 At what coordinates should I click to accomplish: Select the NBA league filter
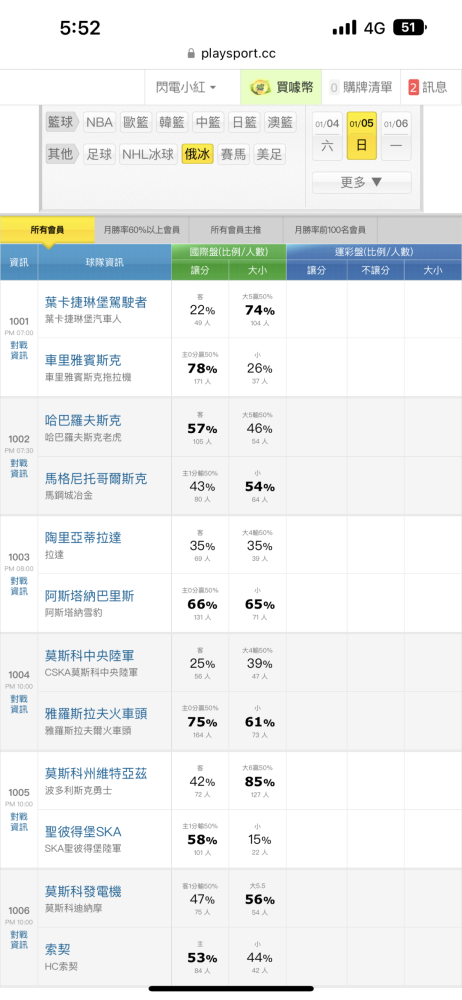(100, 122)
